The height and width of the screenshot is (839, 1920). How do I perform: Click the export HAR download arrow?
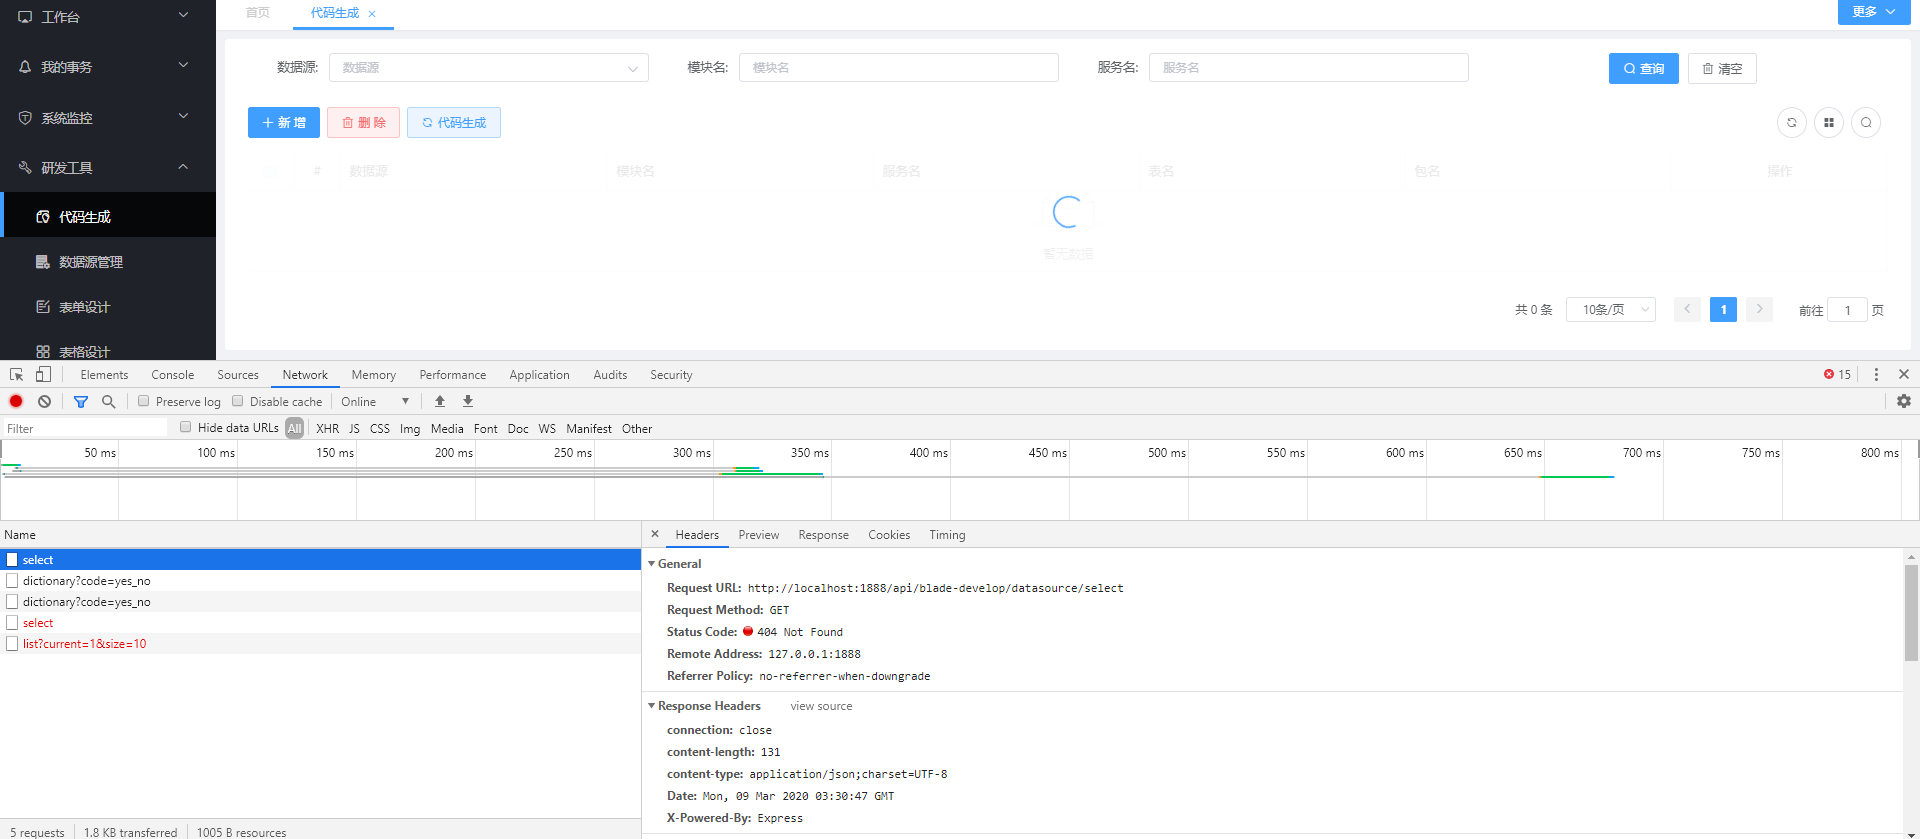[468, 401]
